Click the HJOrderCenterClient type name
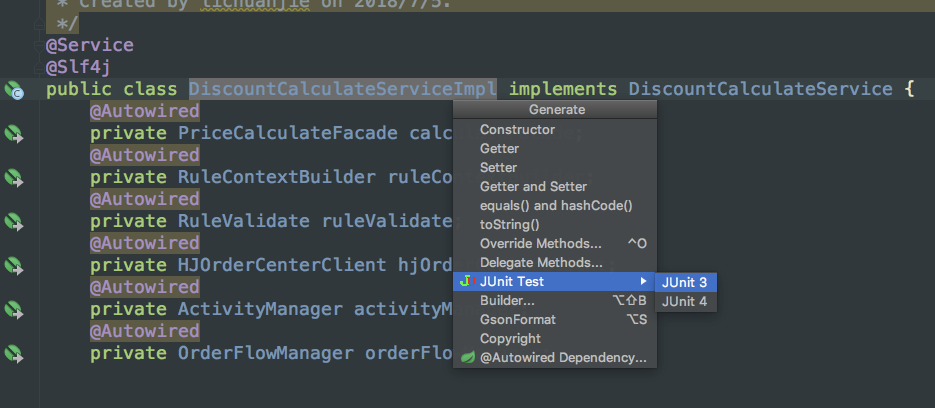The width and height of the screenshot is (935, 408). tap(283, 265)
